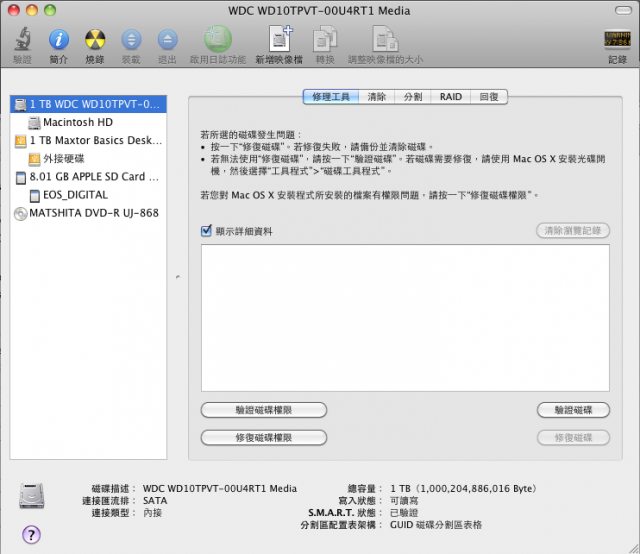The image size is (640, 554).
Task: Select the 8.01 GB APPLE SD Card
Action: click(88, 177)
